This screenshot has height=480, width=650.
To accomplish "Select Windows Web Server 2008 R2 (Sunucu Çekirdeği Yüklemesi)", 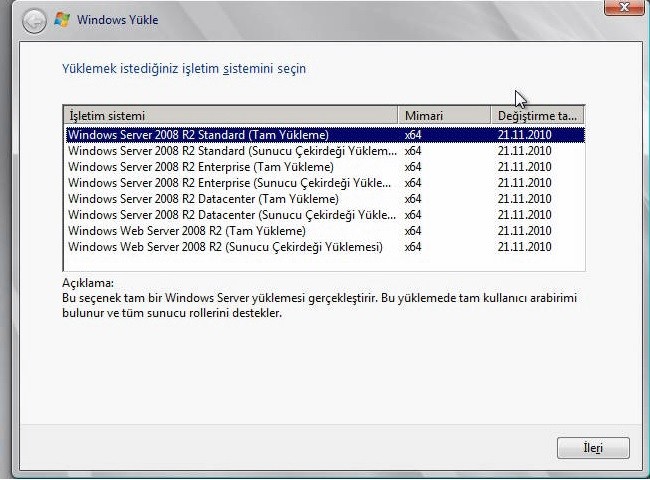I will click(324, 247).
